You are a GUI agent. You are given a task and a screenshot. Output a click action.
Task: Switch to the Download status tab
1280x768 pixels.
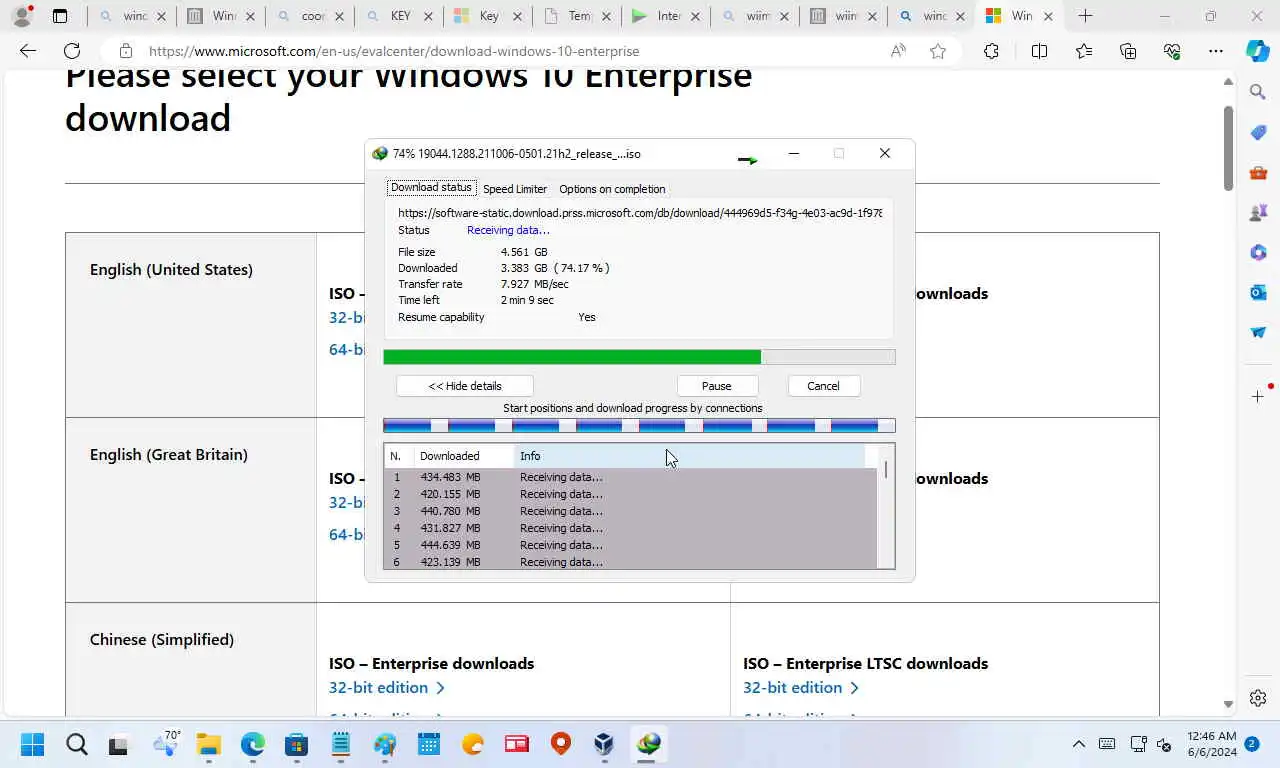pos(431,188)
